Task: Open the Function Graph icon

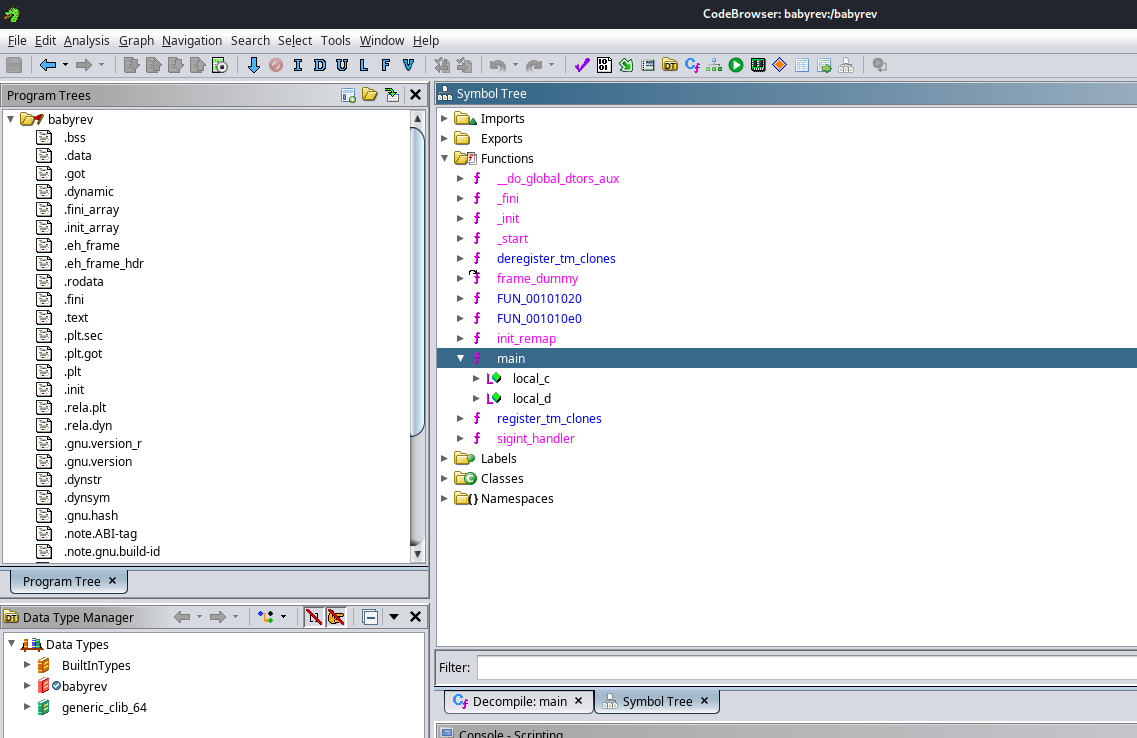Action: pos(714,65)
